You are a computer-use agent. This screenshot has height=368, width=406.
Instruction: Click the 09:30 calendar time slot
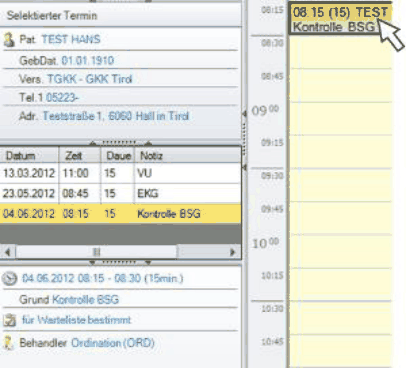coord(341,185)
